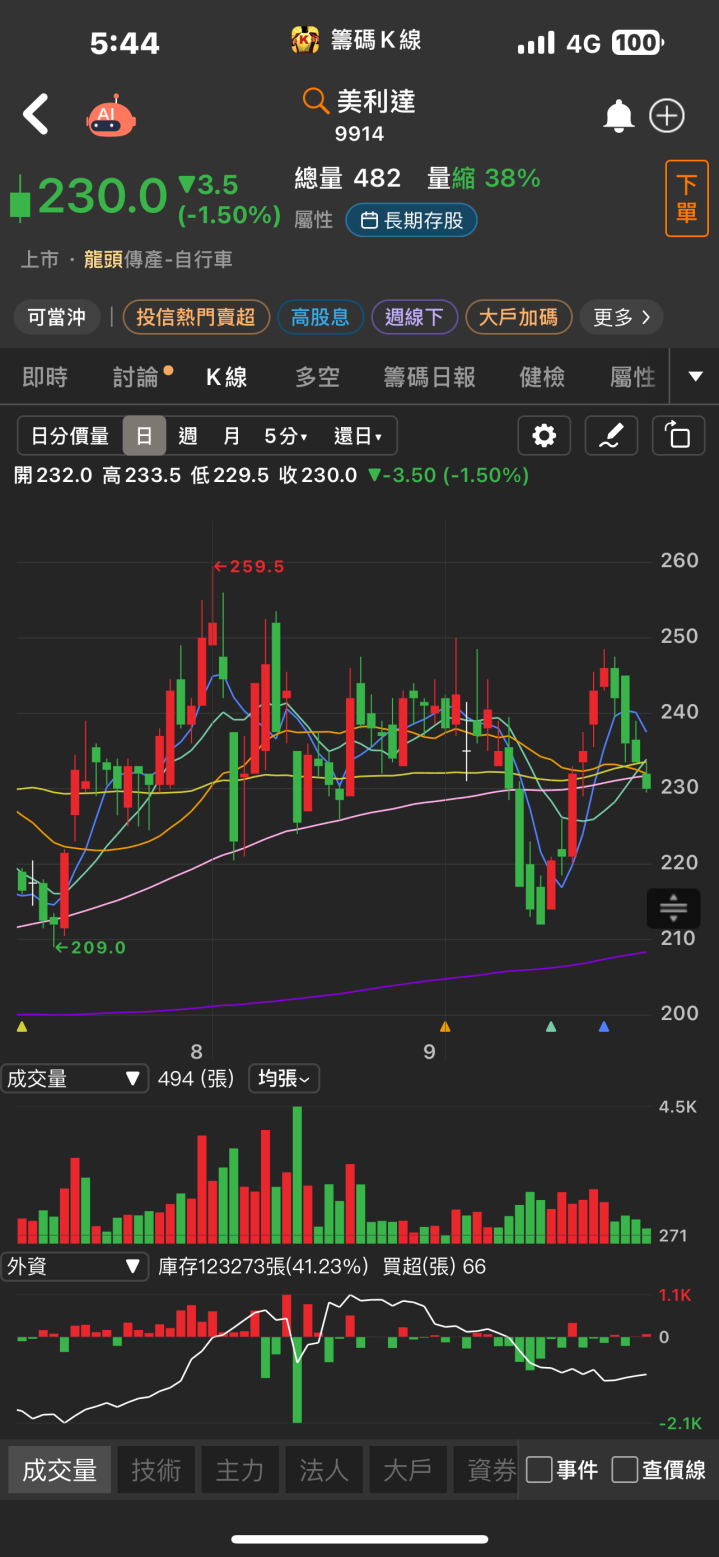Tap the yellow event triangle marker
Image resolution: width=719 pixels, height=1557 pixels.
[22, 1026]
